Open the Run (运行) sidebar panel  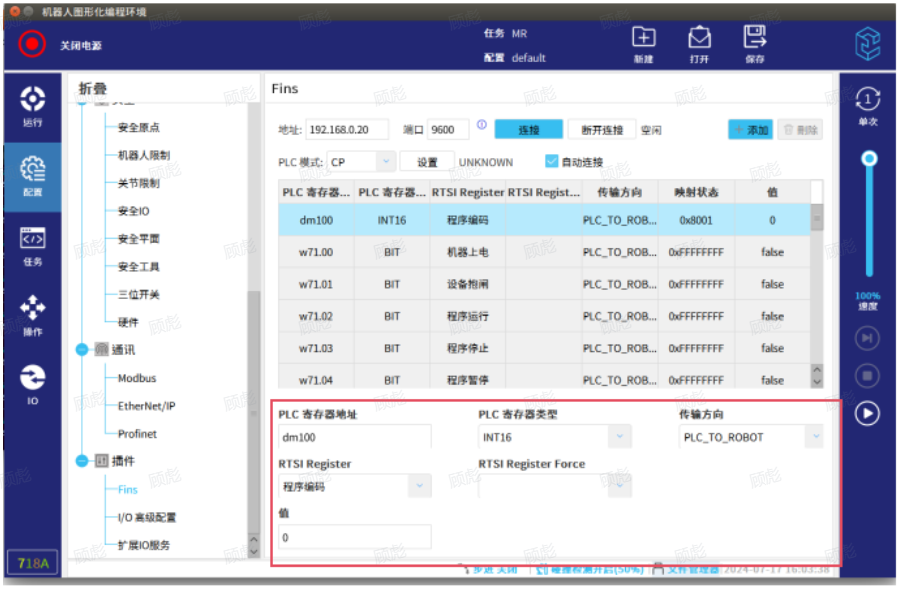tap(33, 105)
